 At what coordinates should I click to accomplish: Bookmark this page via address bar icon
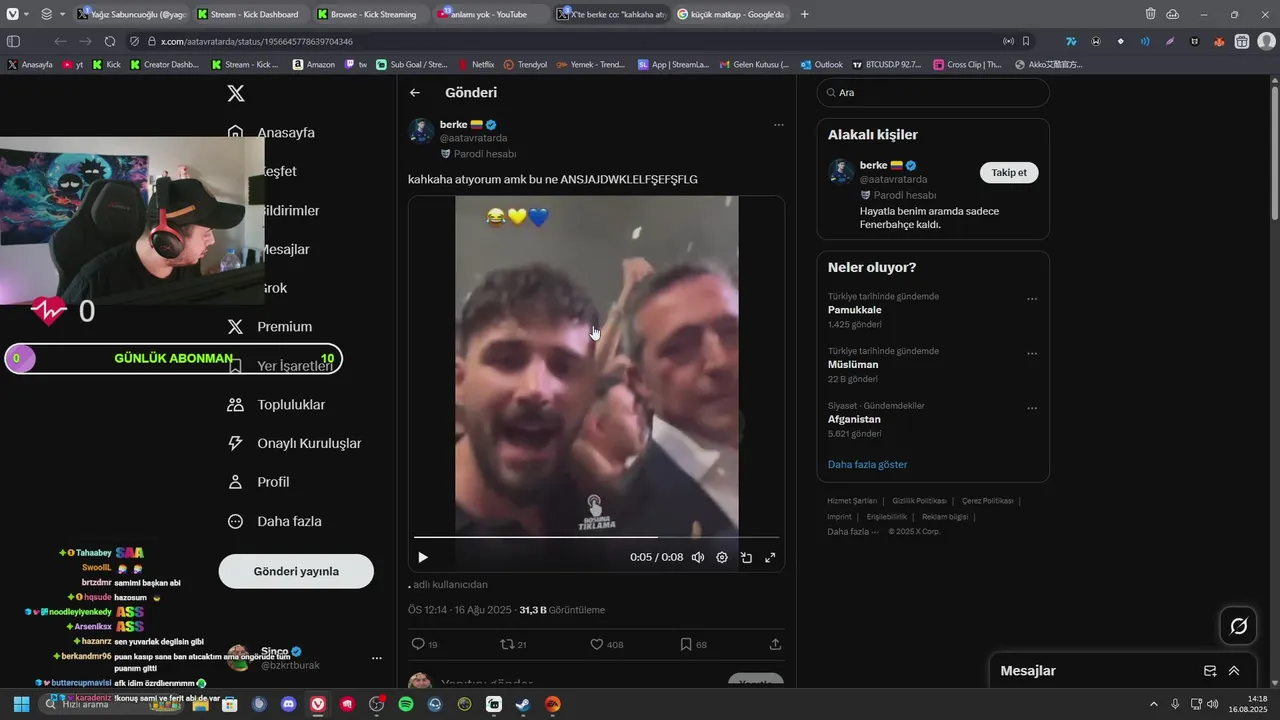click(x=1026, y=41)
